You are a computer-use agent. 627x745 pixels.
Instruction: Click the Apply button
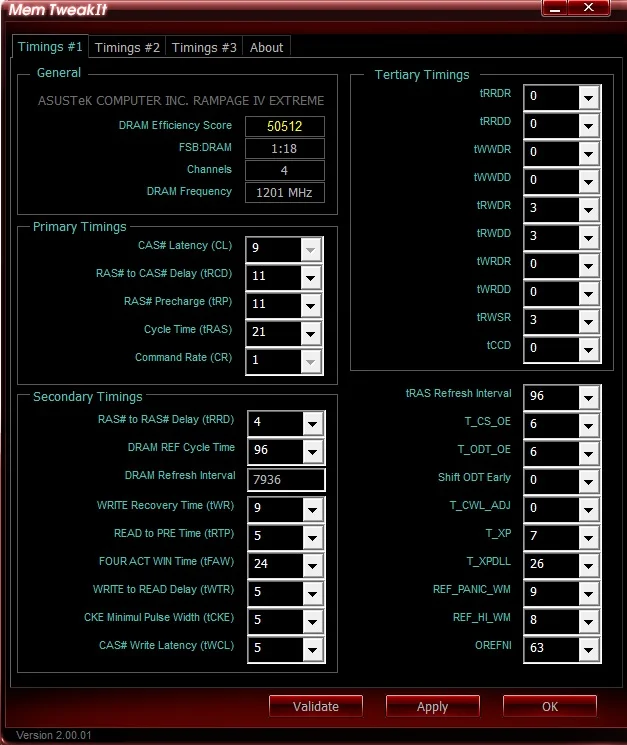pos(433,706)
